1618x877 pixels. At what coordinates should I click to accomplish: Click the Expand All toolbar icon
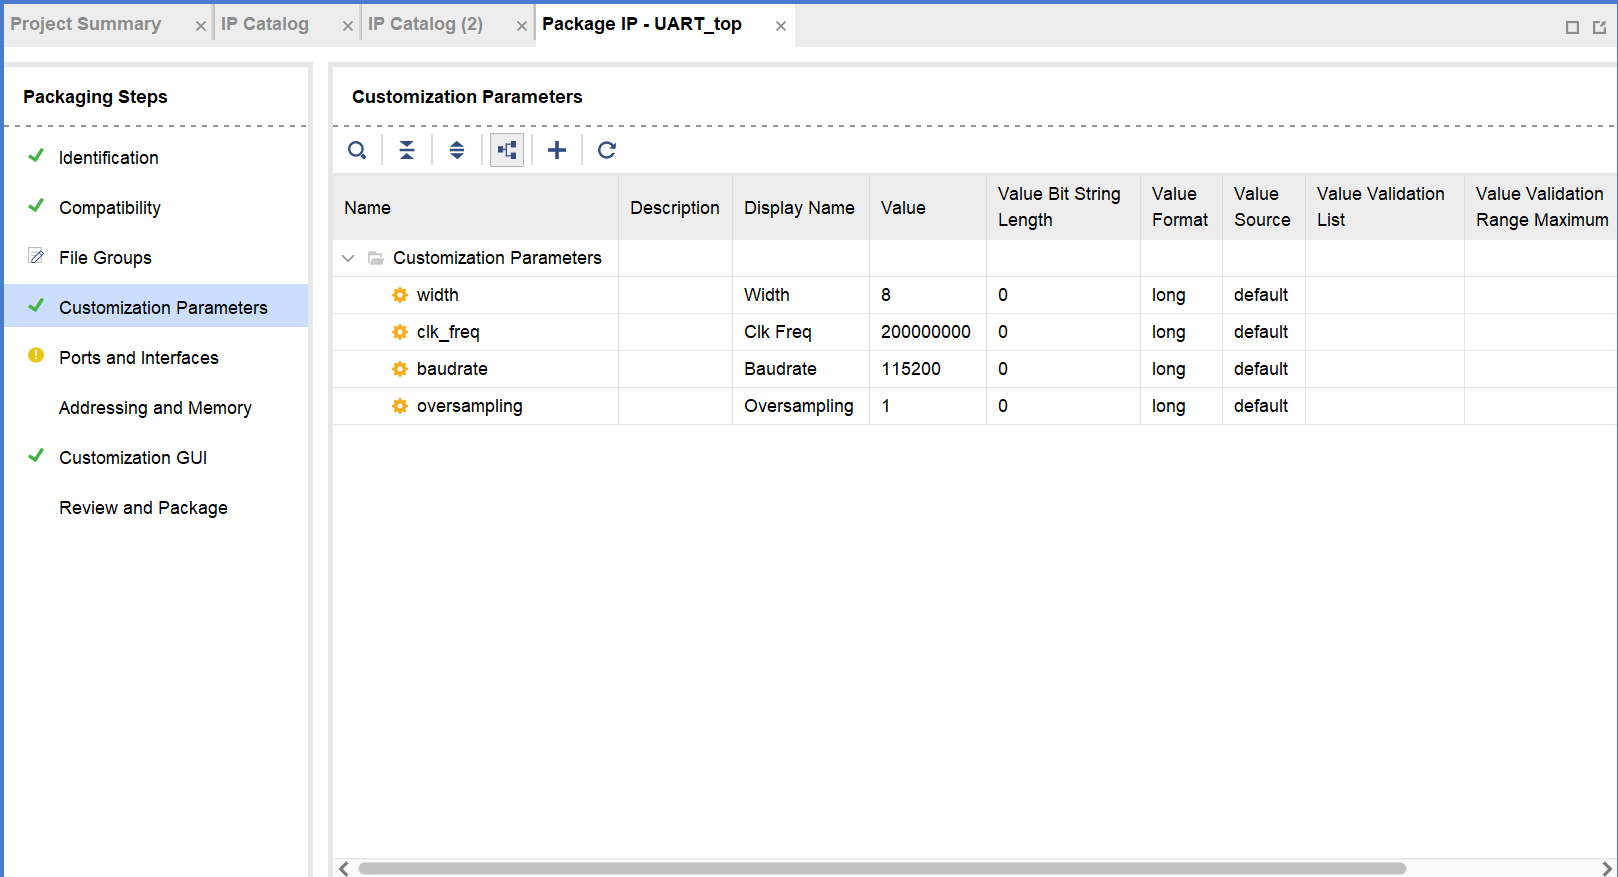[457, 150]
